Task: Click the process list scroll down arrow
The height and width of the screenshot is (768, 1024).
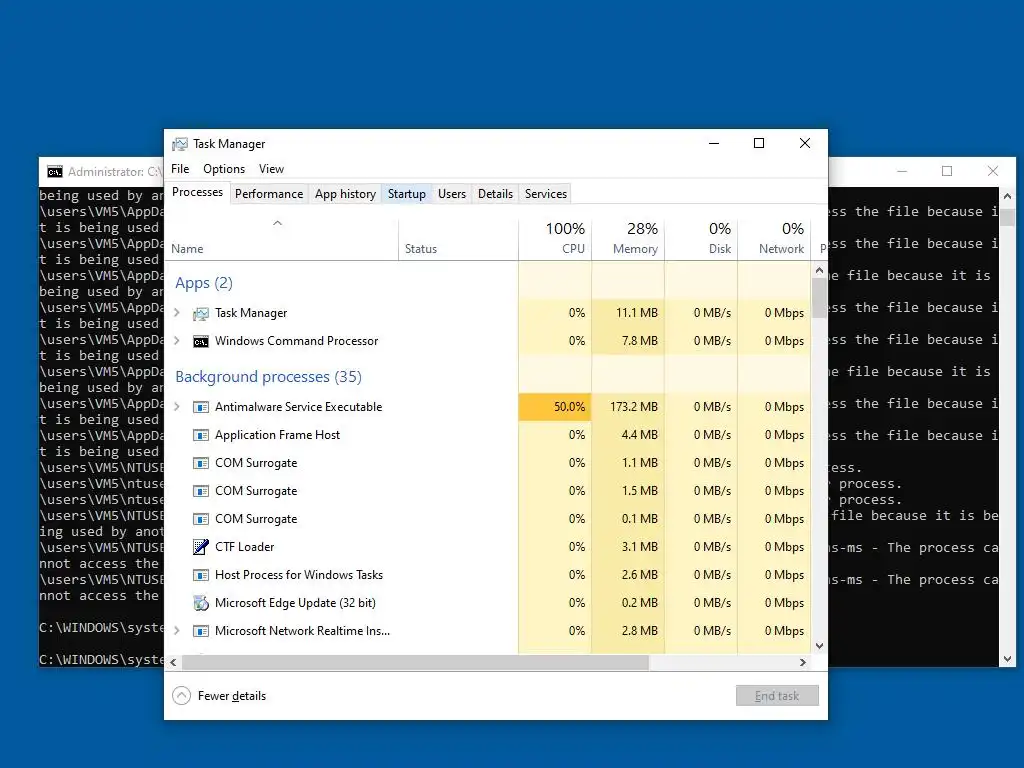Action: 820,646
